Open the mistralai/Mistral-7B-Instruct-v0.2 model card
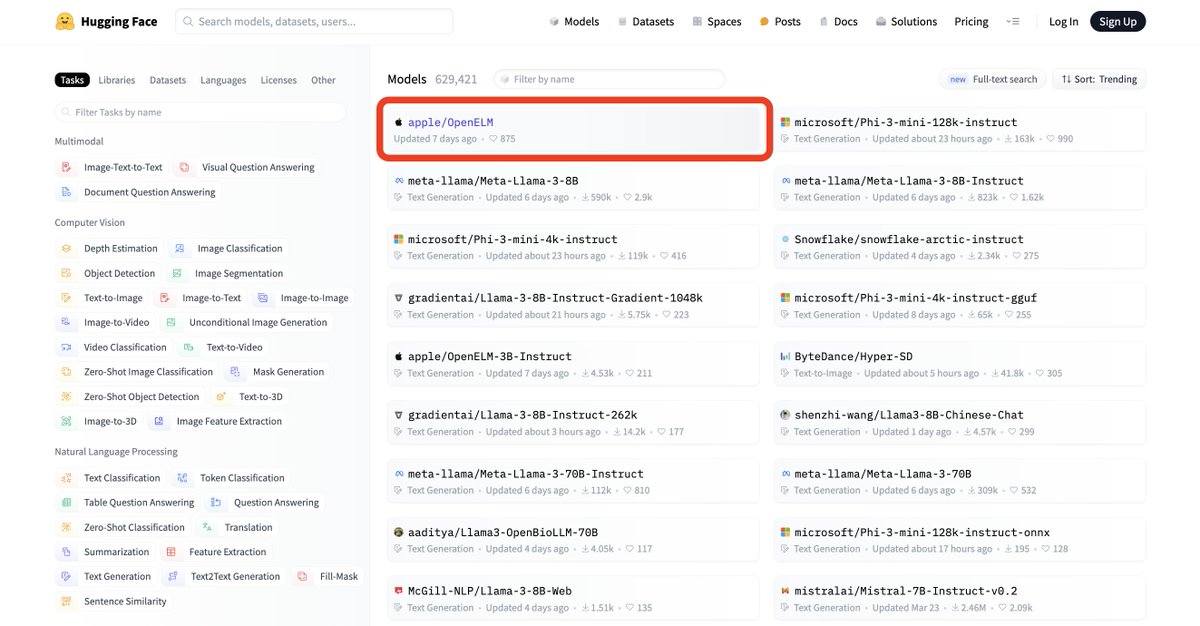The height and width of the screenshot is (626, 1200). pos(960,599)
